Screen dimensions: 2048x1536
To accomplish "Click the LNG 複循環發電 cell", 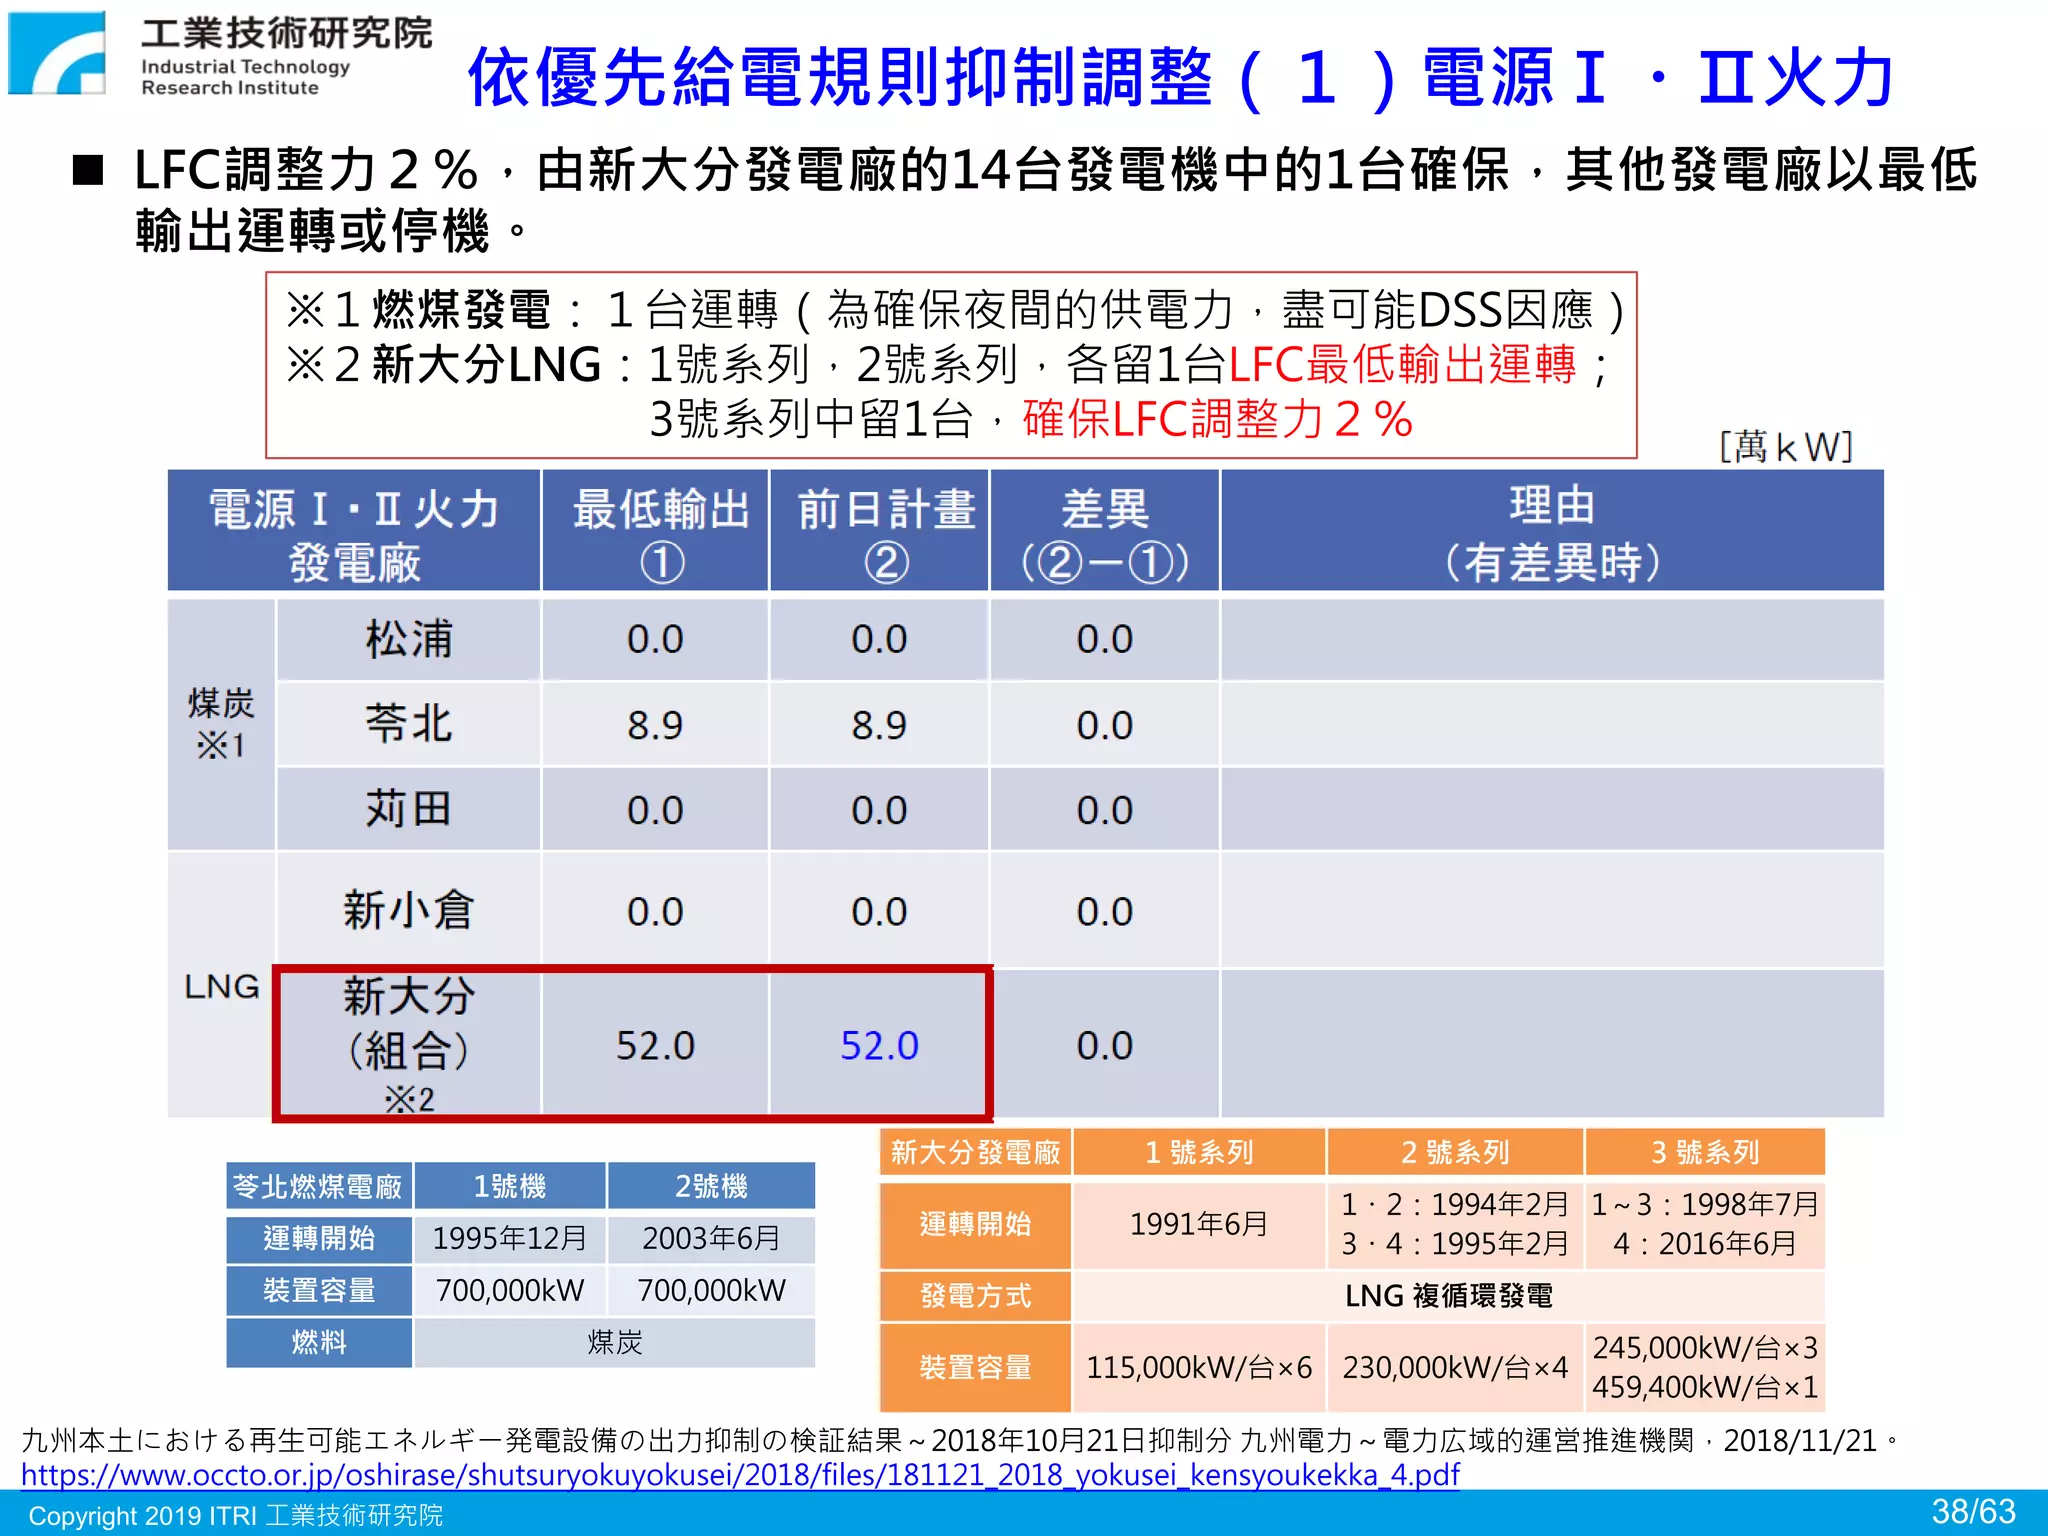I will [x=1448, y=1296].
